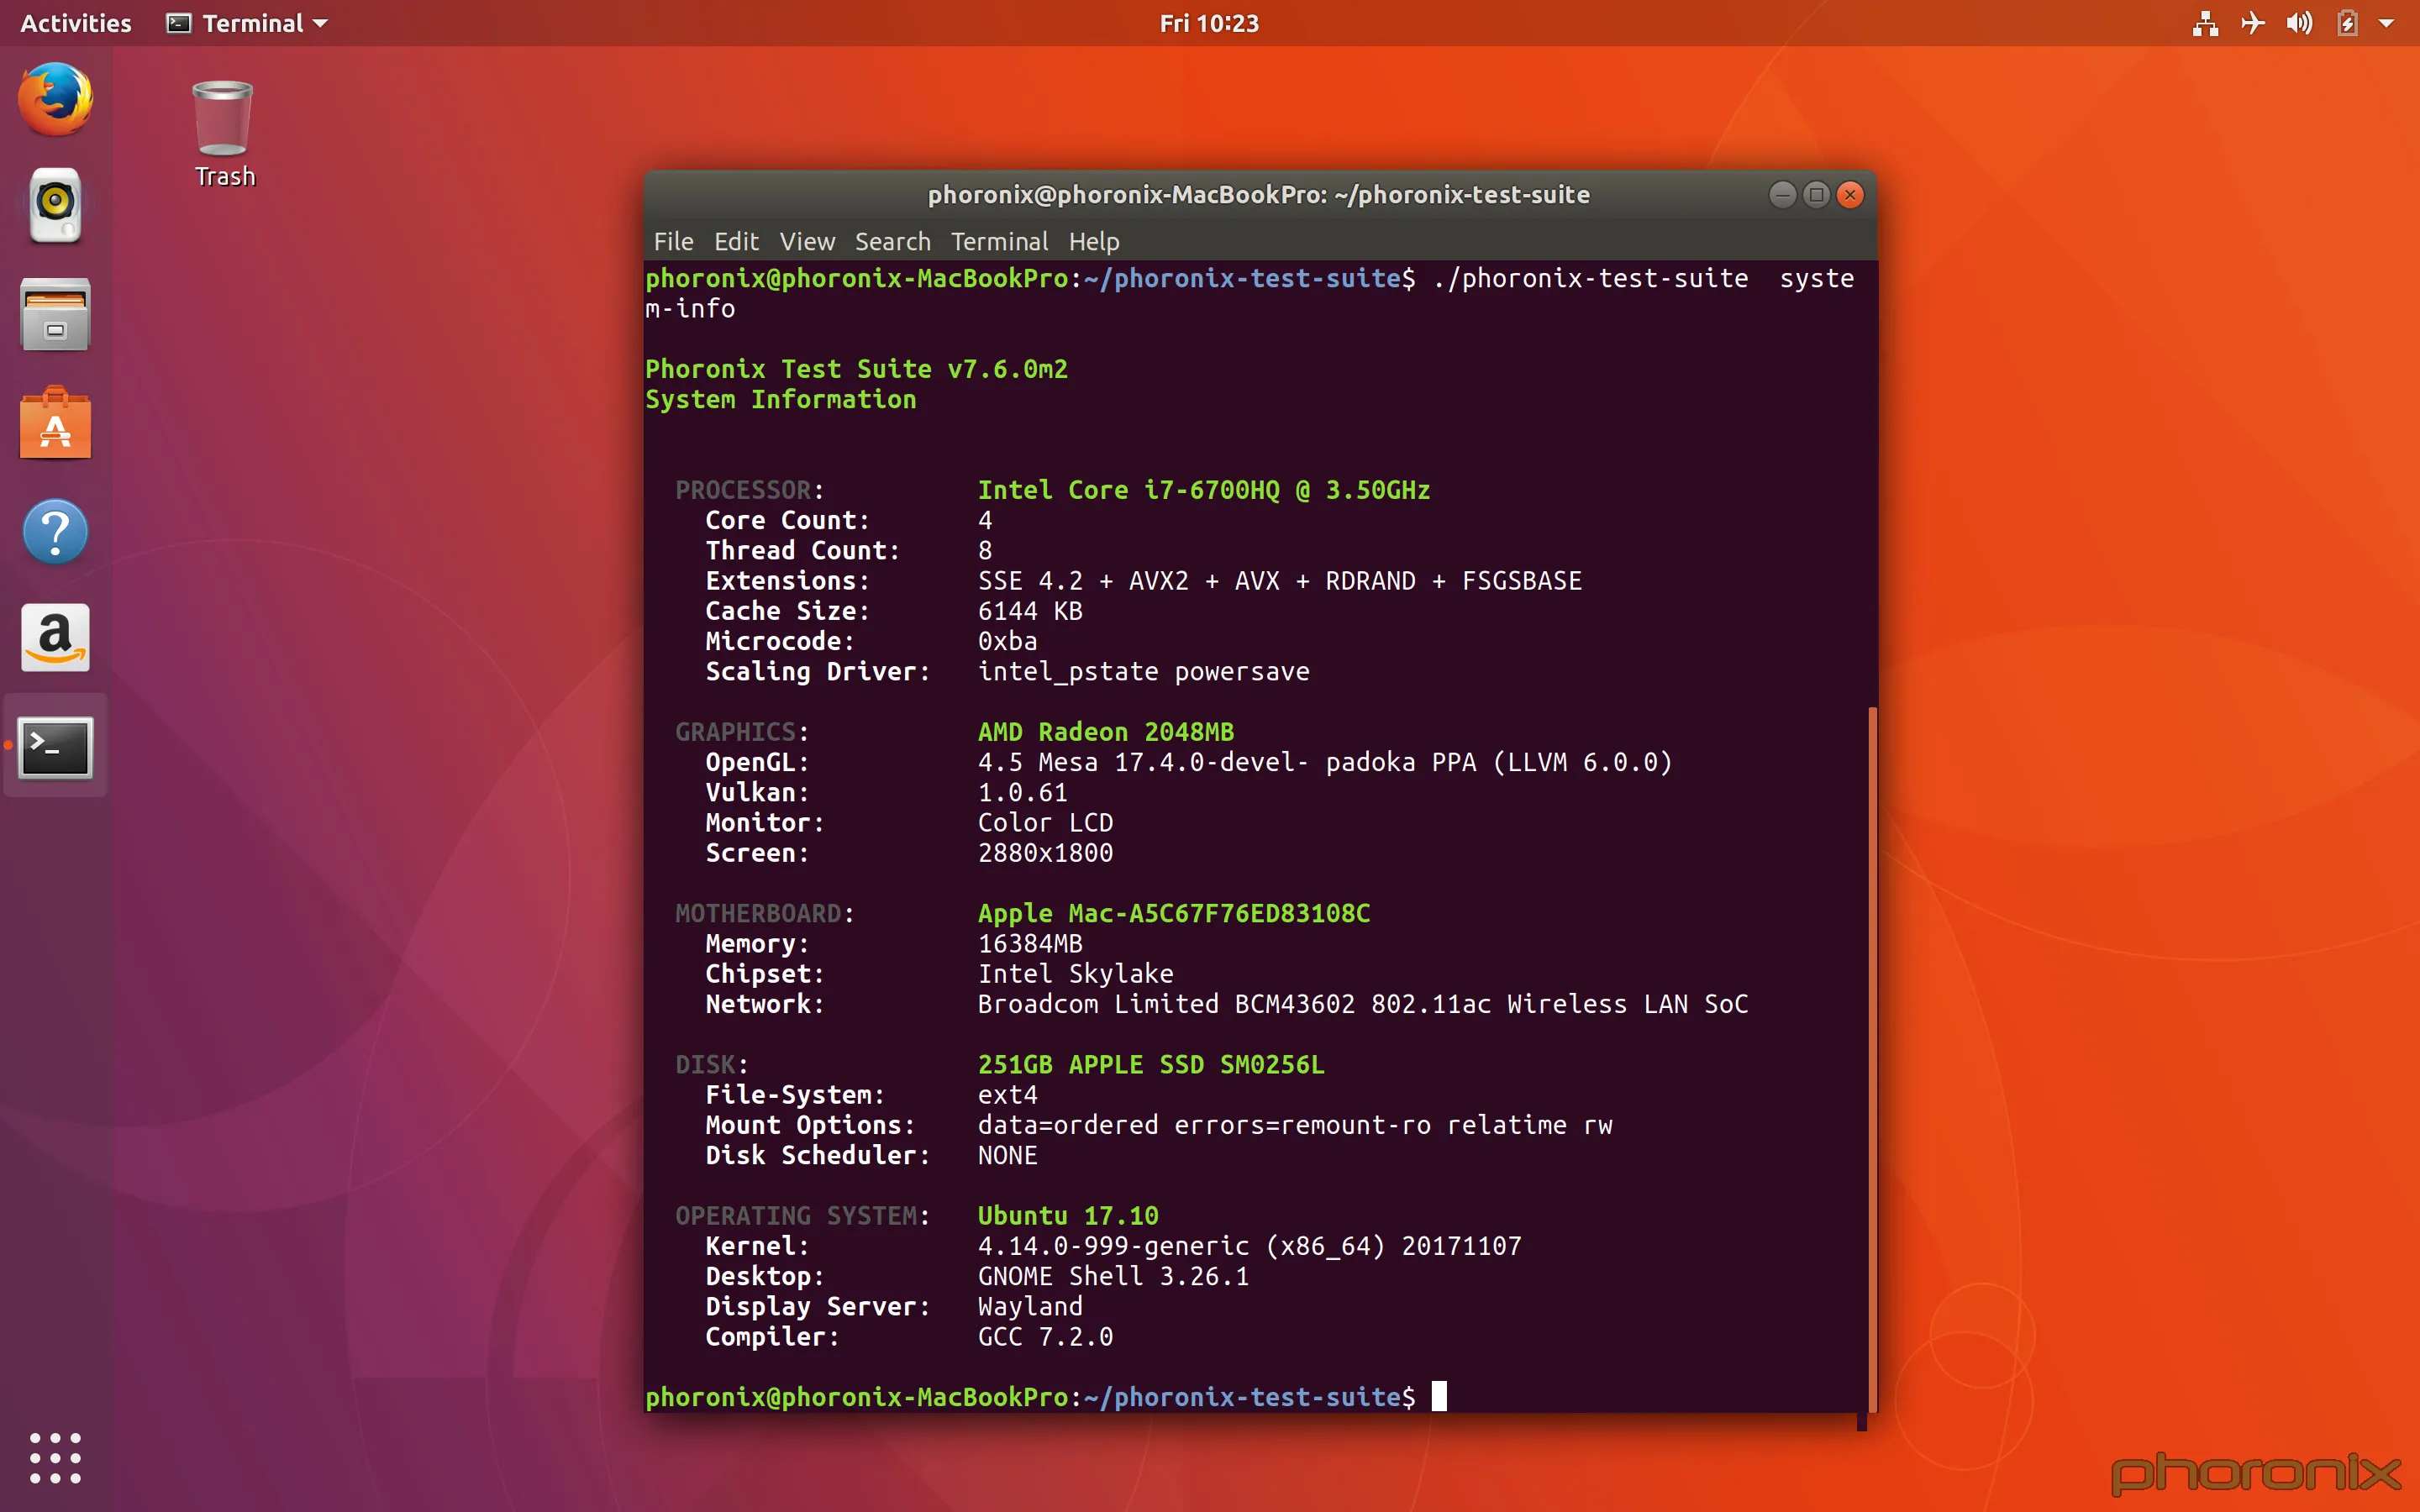
Task: Click the battery icon in top bar
Action: pos(2347,23)
